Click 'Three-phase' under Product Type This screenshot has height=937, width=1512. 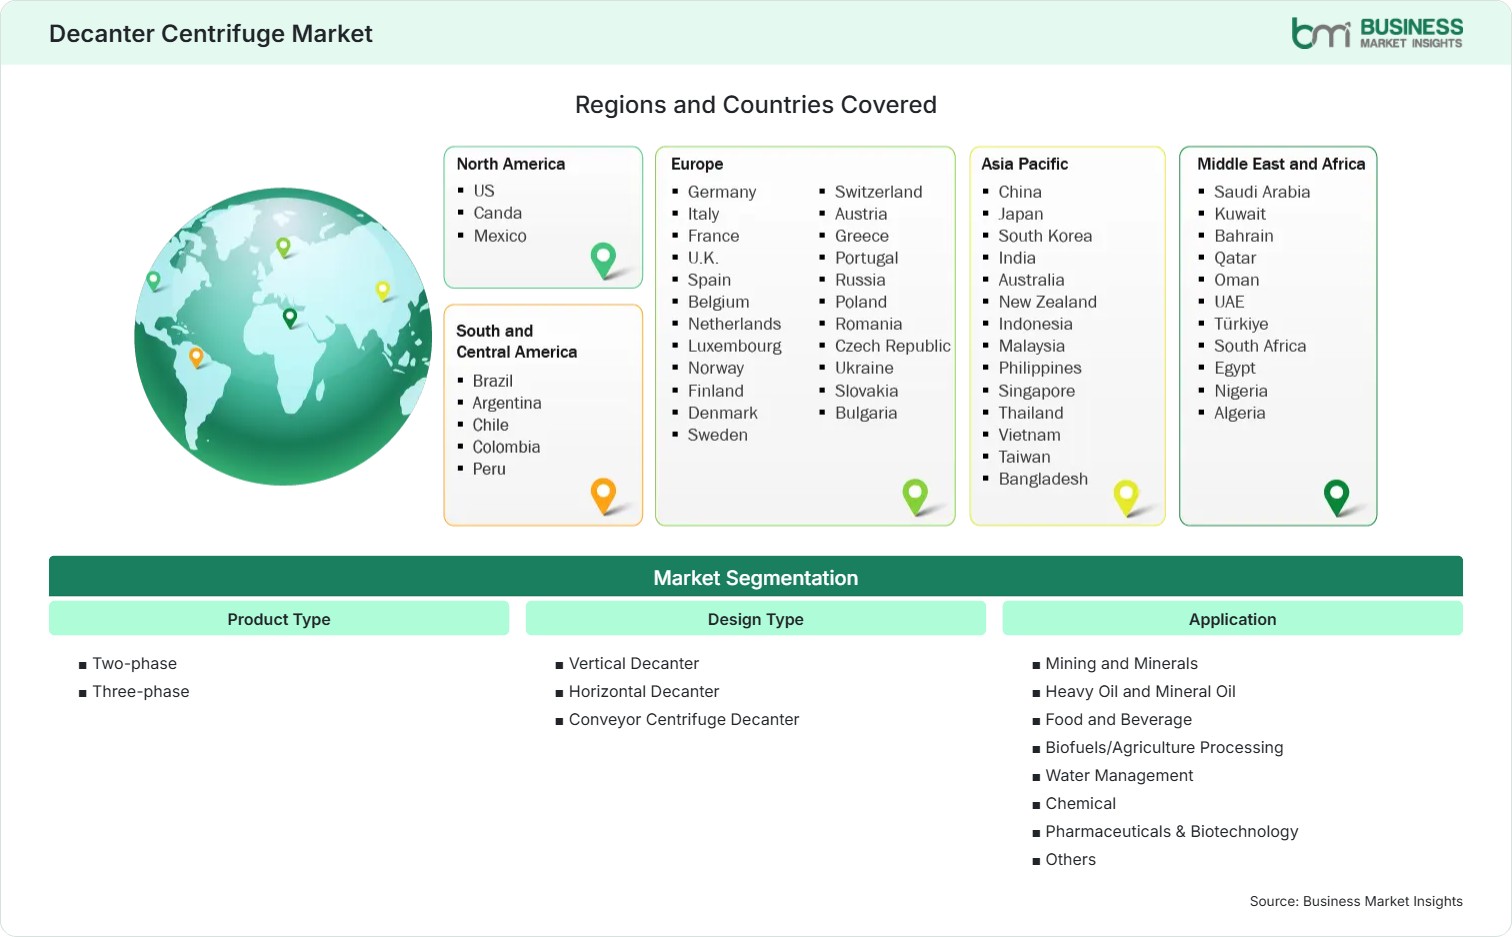tap(141, 692)
